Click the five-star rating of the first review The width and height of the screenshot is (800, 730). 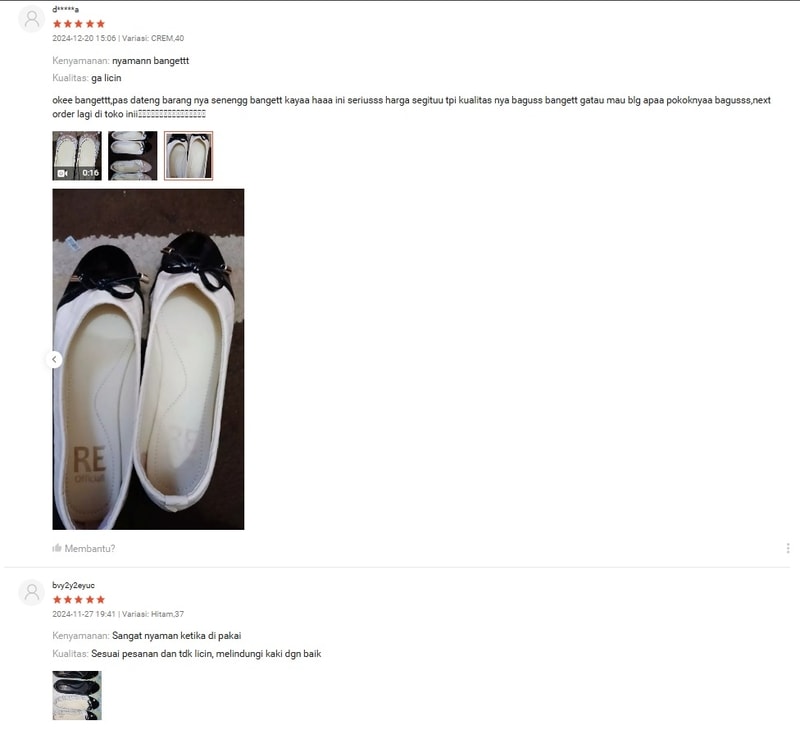(79, 24)
